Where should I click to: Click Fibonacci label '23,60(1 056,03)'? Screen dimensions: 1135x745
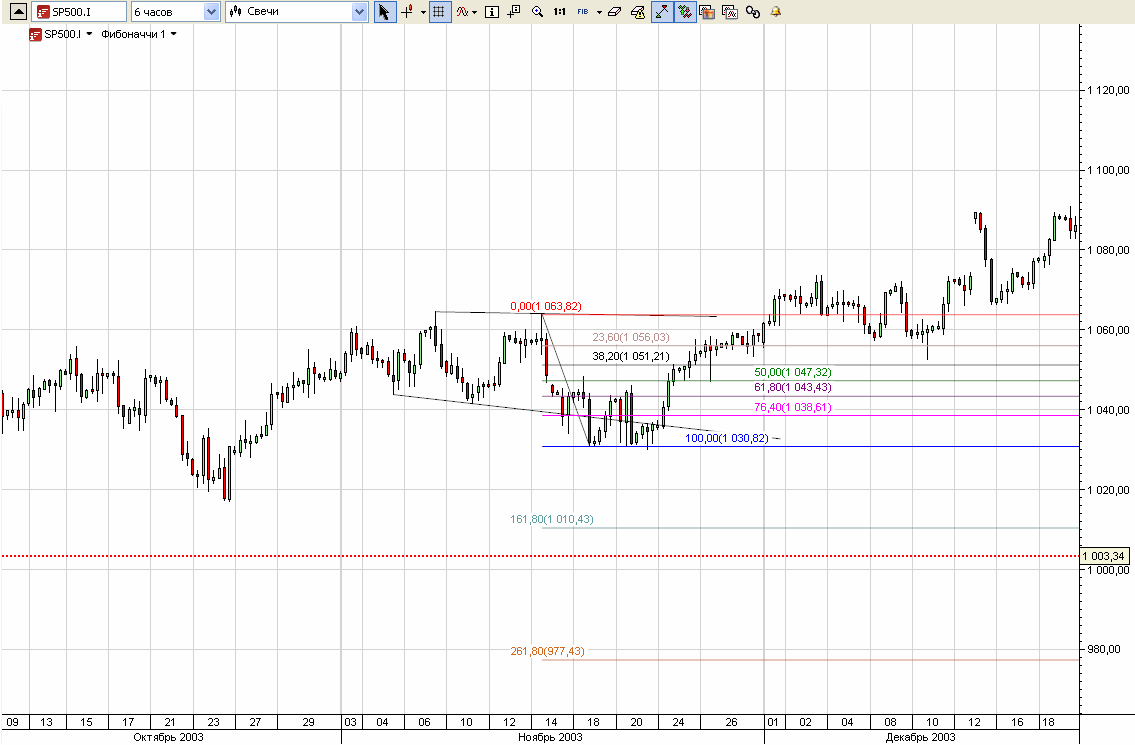(631, 337)
